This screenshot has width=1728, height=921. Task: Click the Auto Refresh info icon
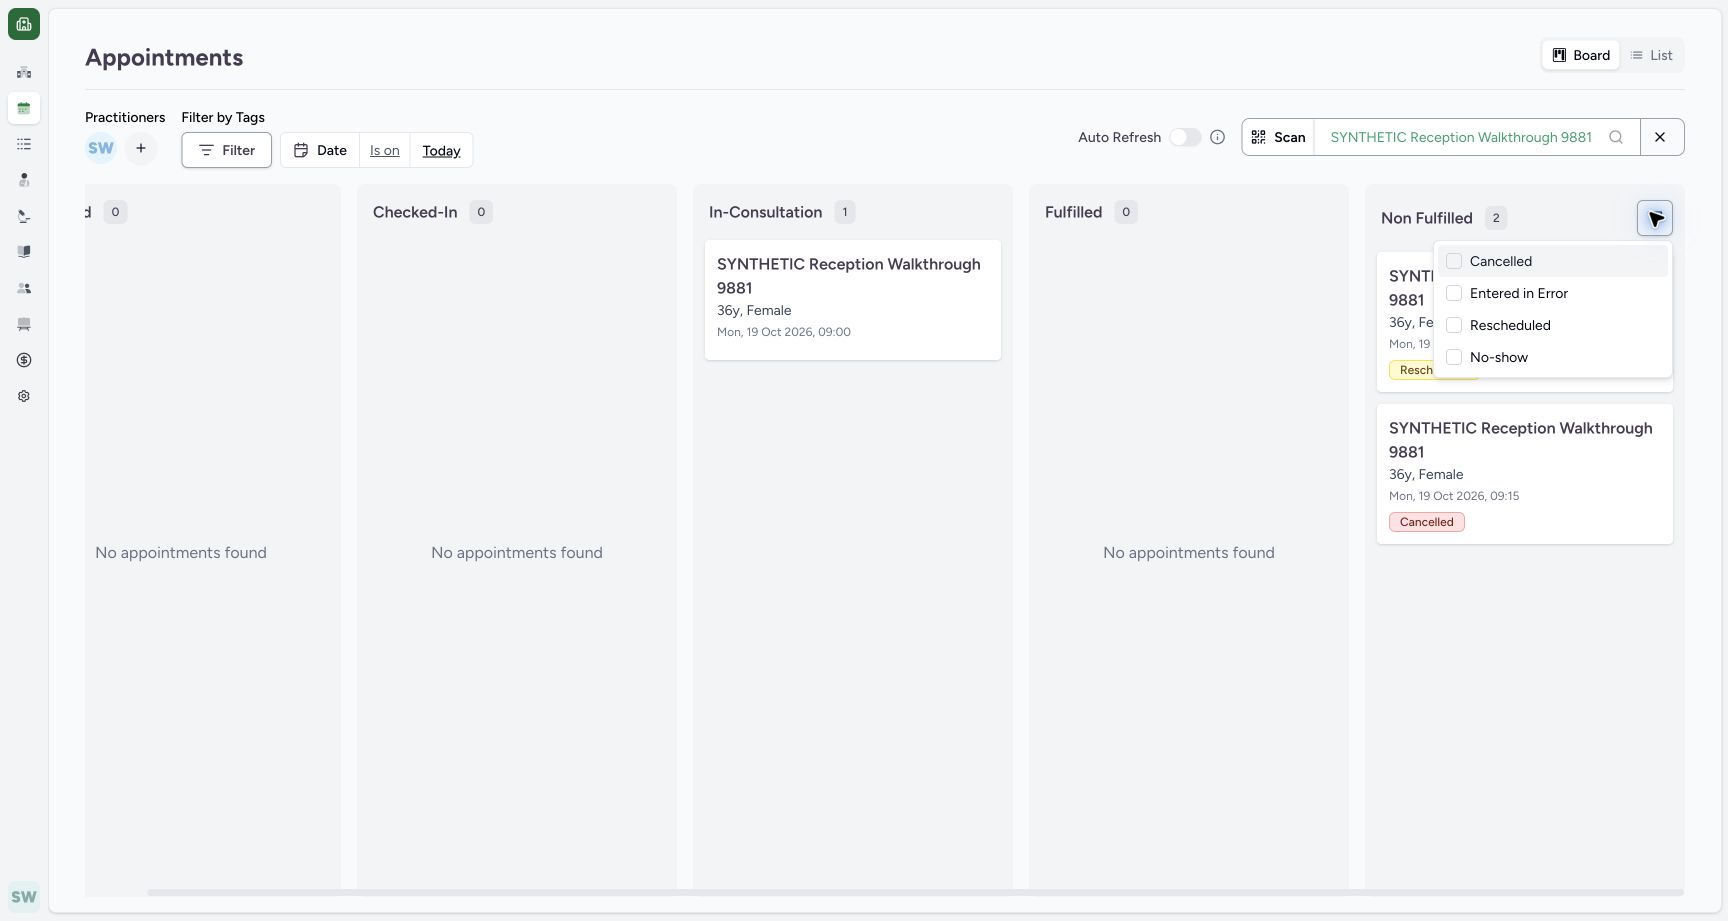(1217, 137)
